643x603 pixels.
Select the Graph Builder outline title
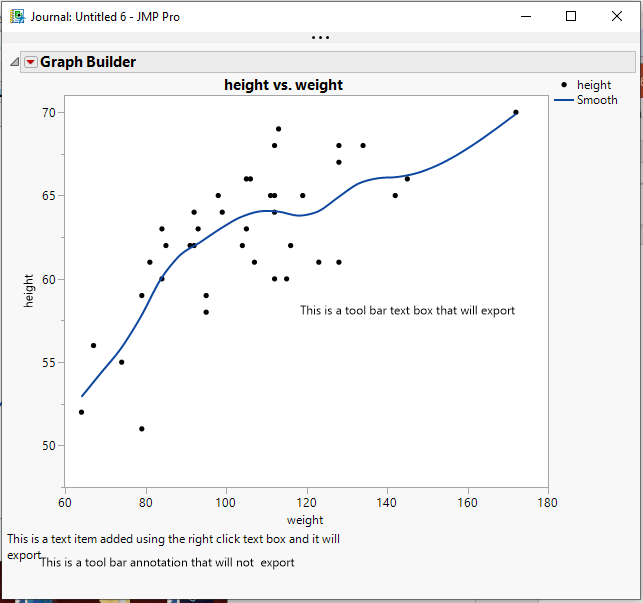click(88, 62)
